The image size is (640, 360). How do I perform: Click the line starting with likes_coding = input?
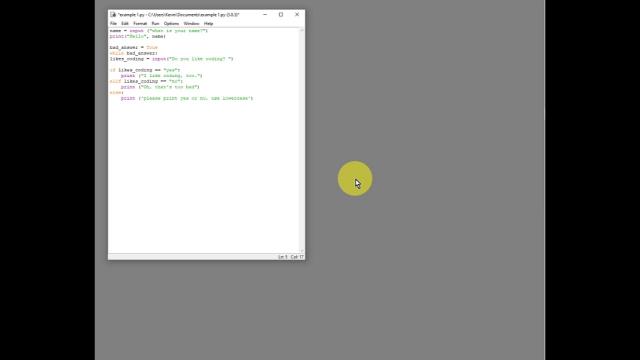(171, 59)
